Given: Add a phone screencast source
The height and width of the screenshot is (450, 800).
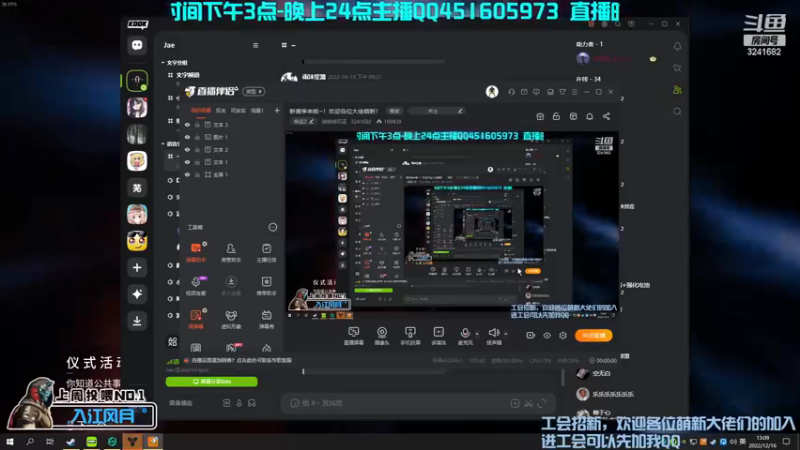Looking at the screenshot, I should pos(410,336).
